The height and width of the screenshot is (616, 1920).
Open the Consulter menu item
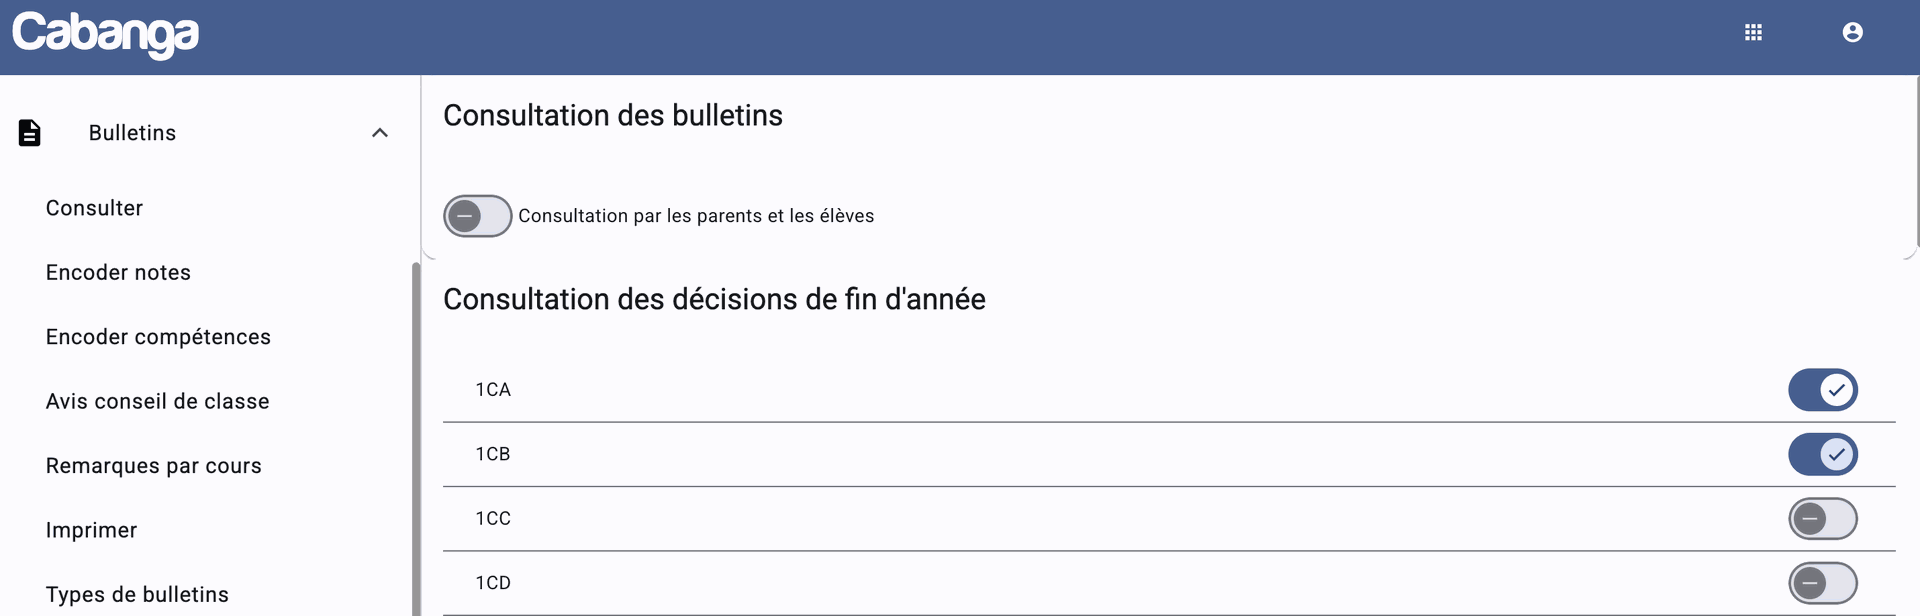click(94, 208)
